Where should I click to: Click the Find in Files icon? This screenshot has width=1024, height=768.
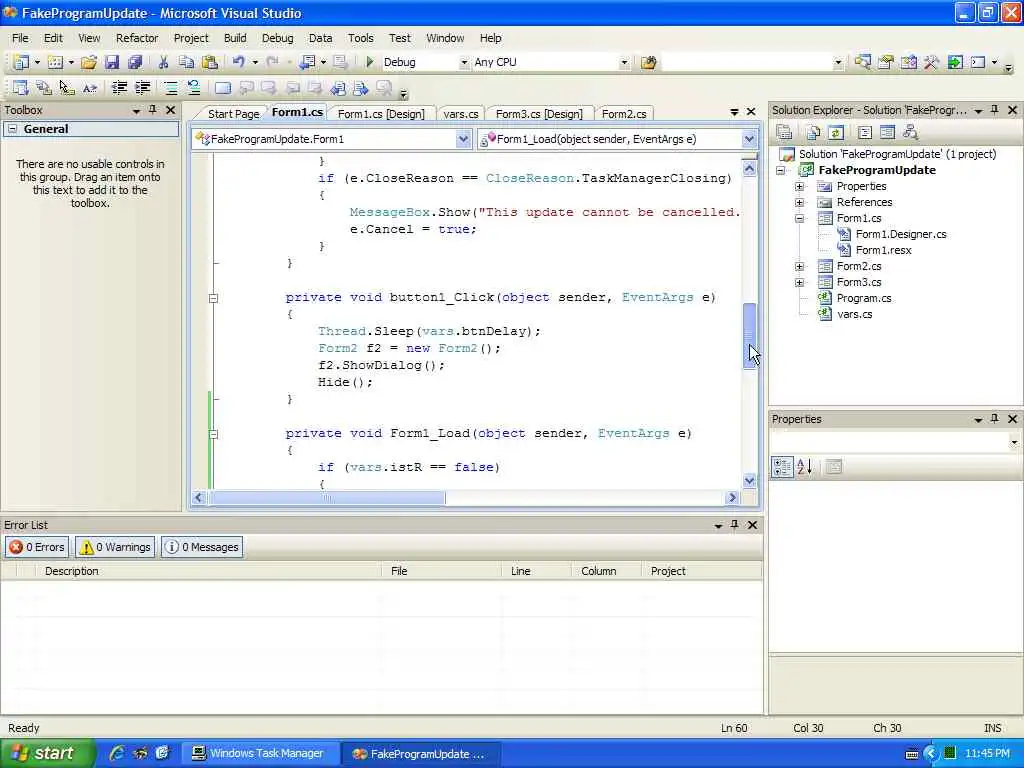point(648,62)
